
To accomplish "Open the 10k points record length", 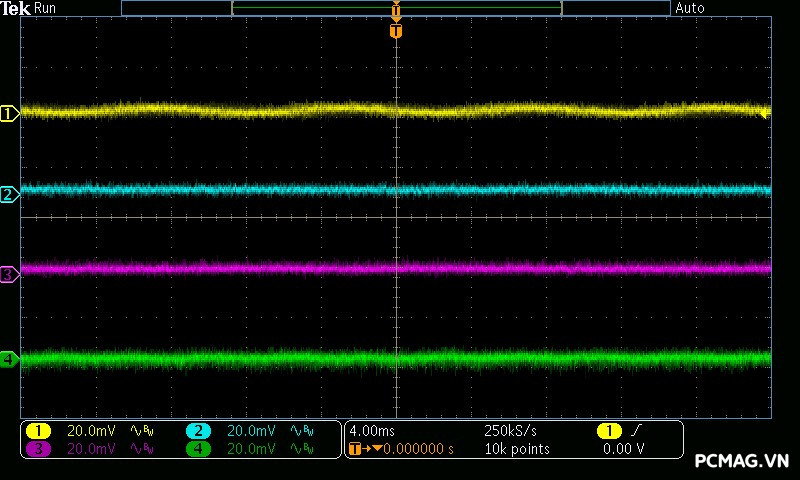I will 517,449.
